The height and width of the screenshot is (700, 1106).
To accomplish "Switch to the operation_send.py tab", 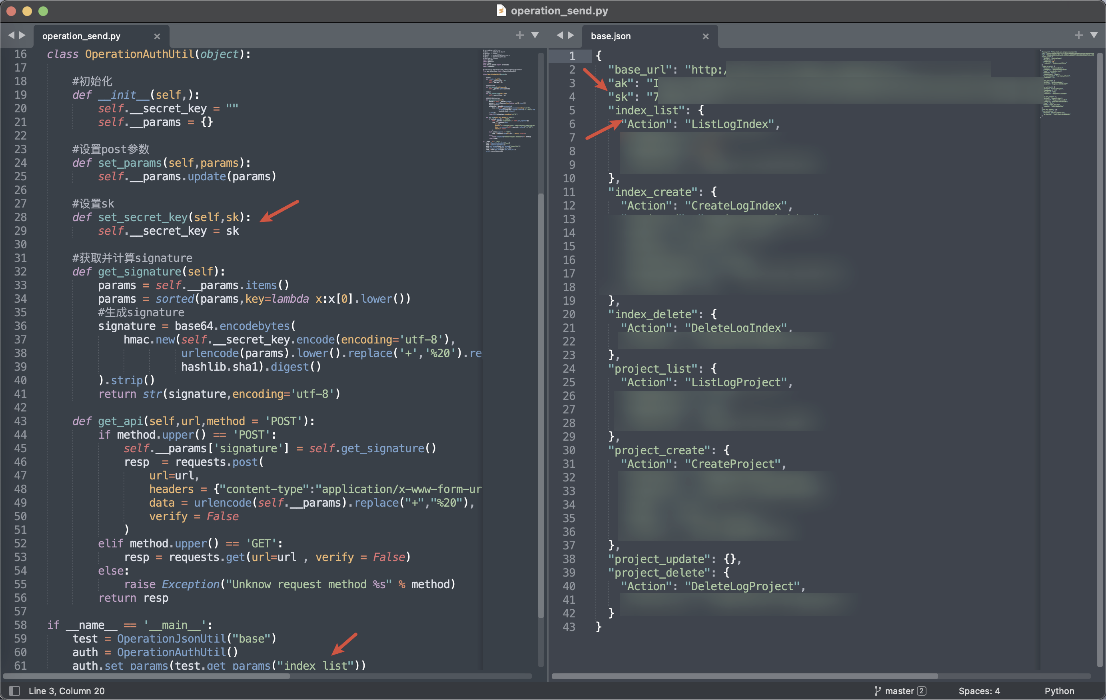I will [81, 36].
